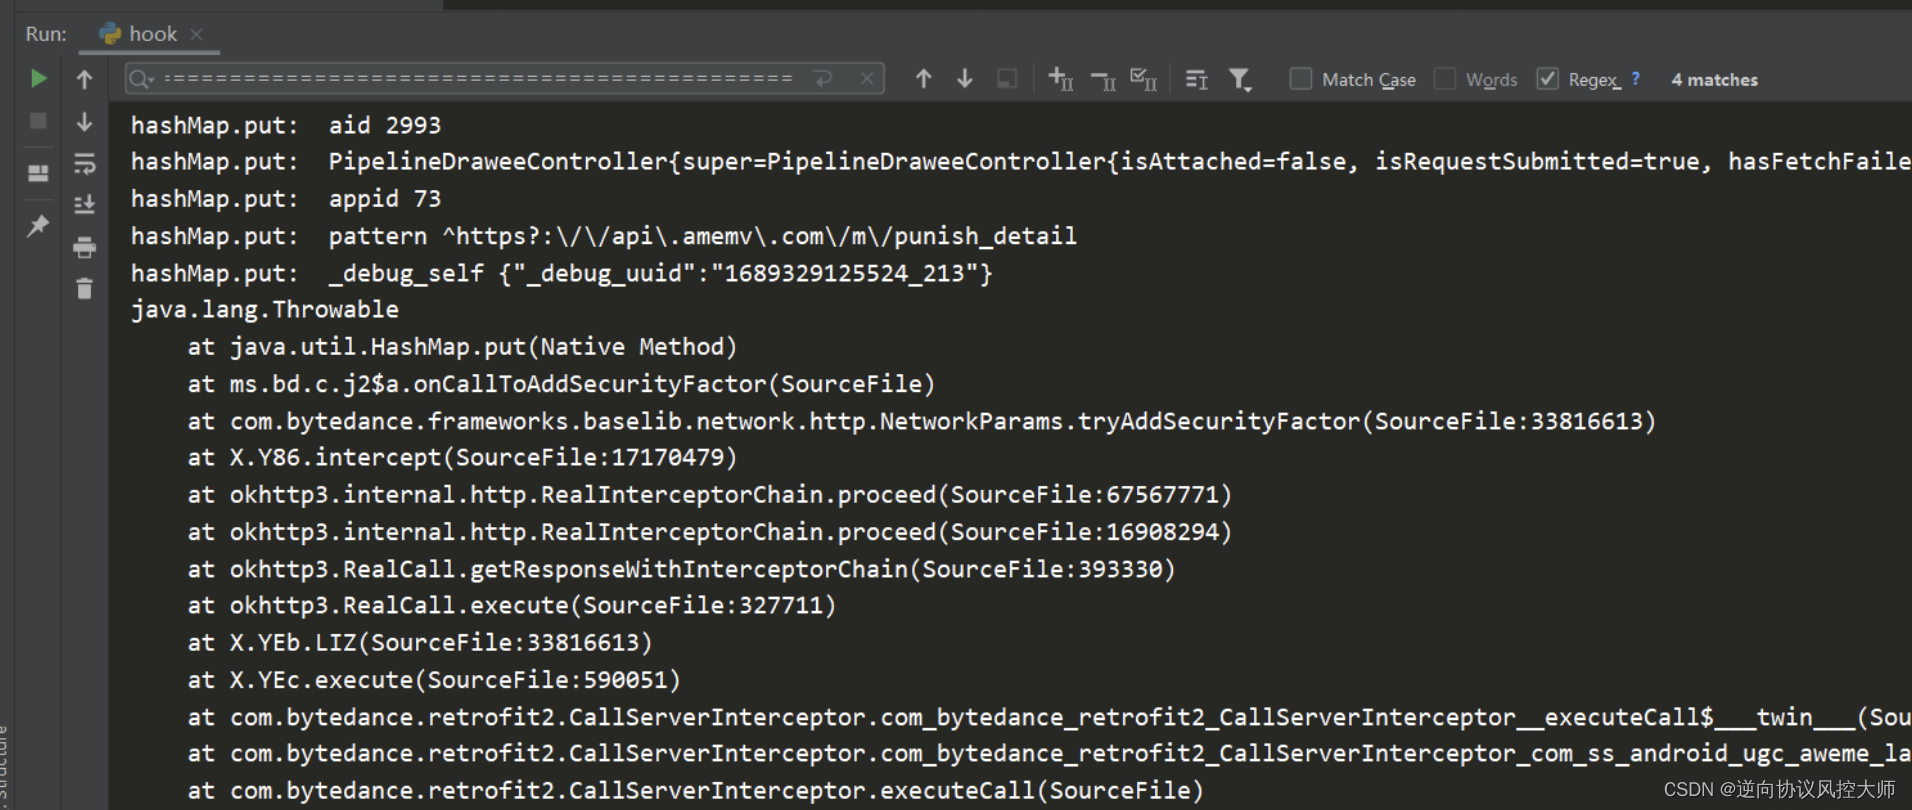Click the 'Run:' panel label
Screen dimensions: 1912x810
click(x=46, y=34)
